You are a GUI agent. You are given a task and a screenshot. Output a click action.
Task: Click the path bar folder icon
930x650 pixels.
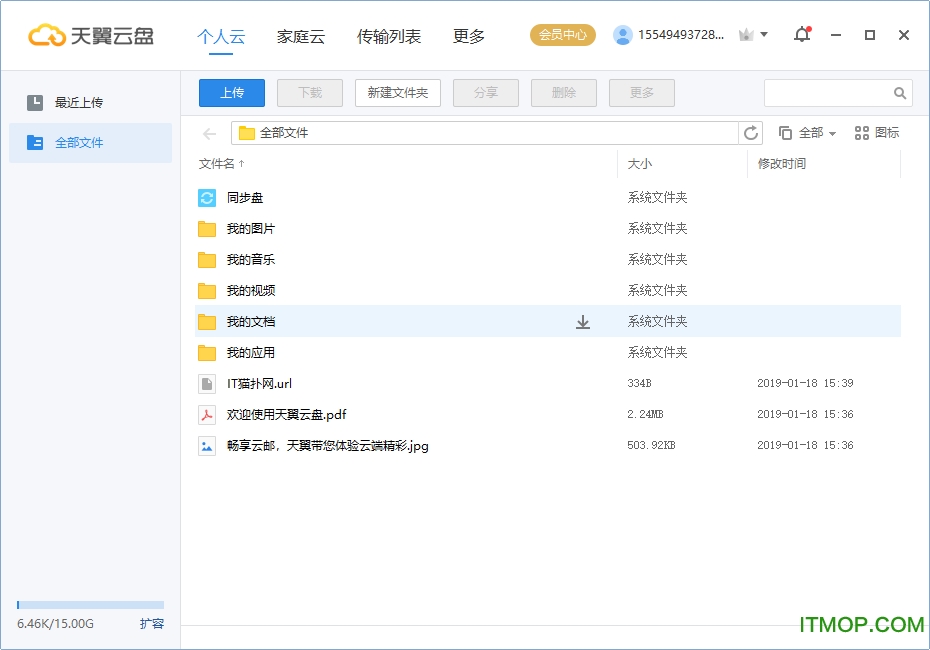[x=247, y=133]
